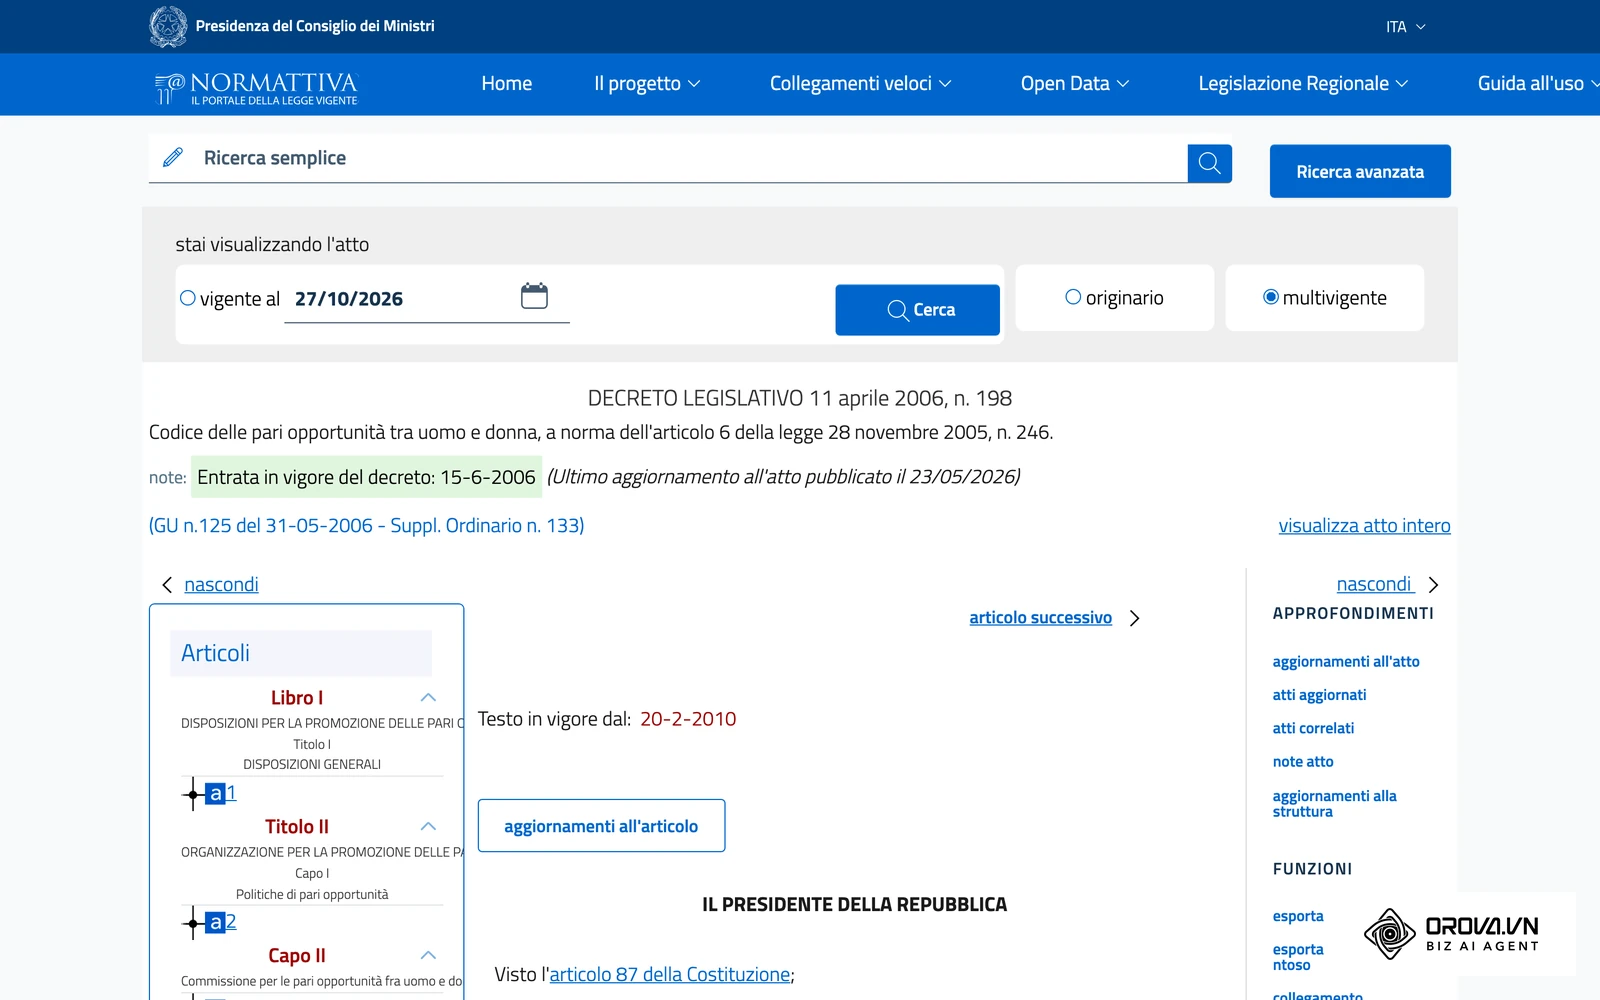This screenshot has width=1600, height=1000.
Task: Click the Cerca button
Action: coord(917,310)
